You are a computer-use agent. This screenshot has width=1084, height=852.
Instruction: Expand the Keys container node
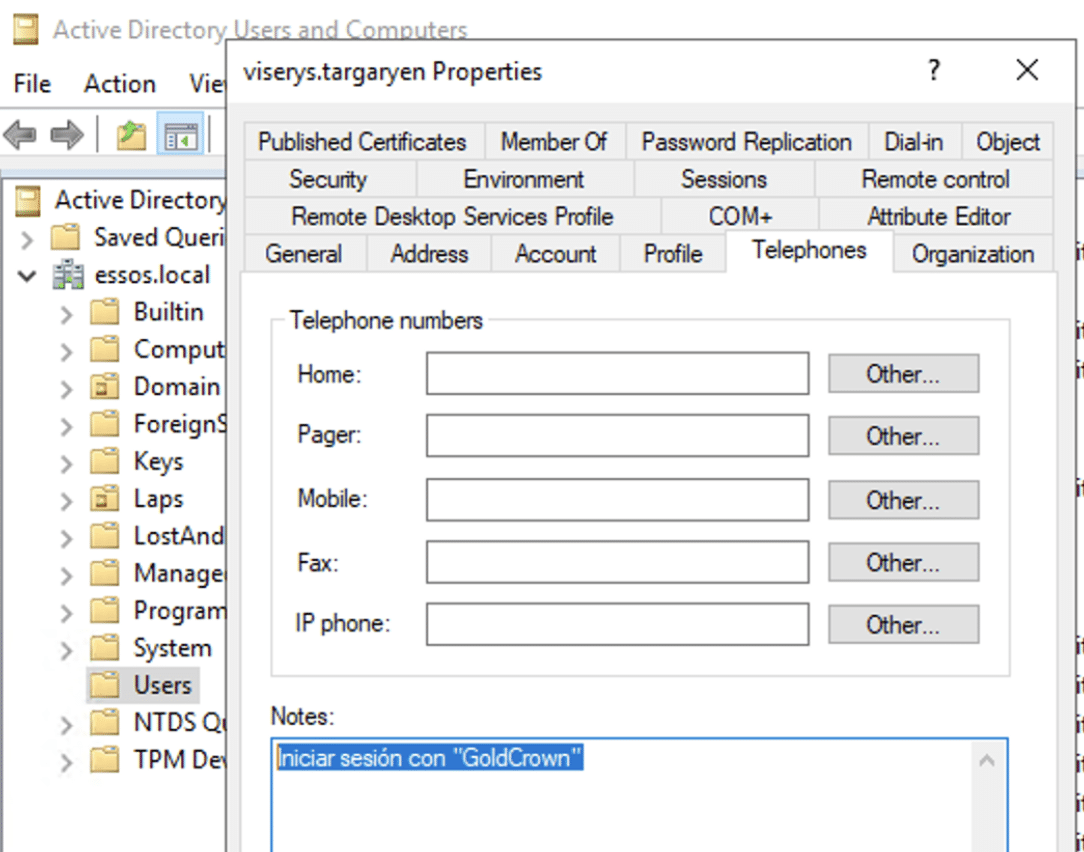point(66,463)
